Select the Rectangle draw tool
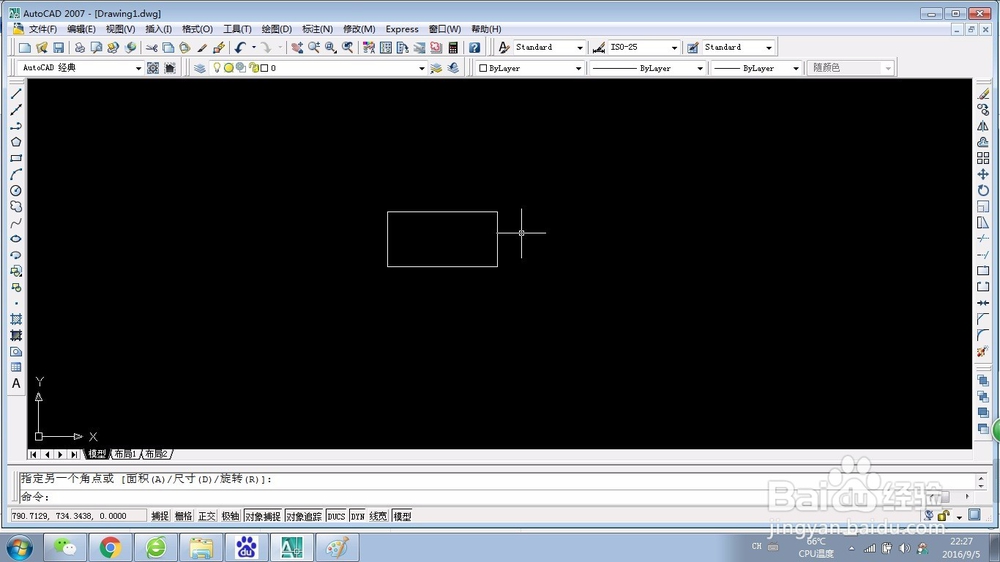Screen dimensions: 1000x562 (16, 158)
